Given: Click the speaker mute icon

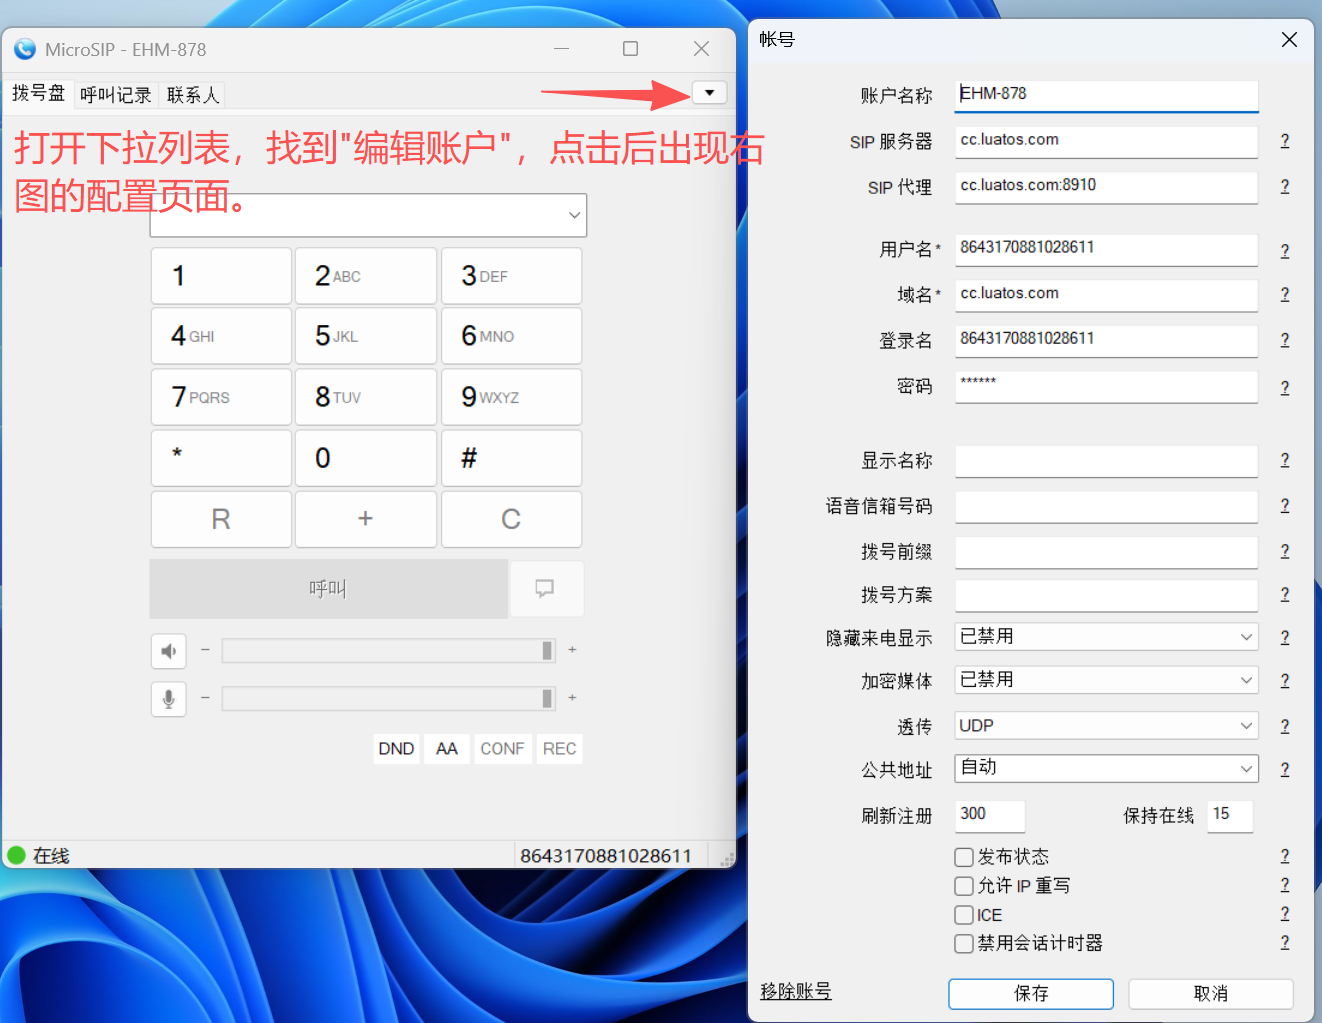Looking at the screenshot, I should point(169,651).
